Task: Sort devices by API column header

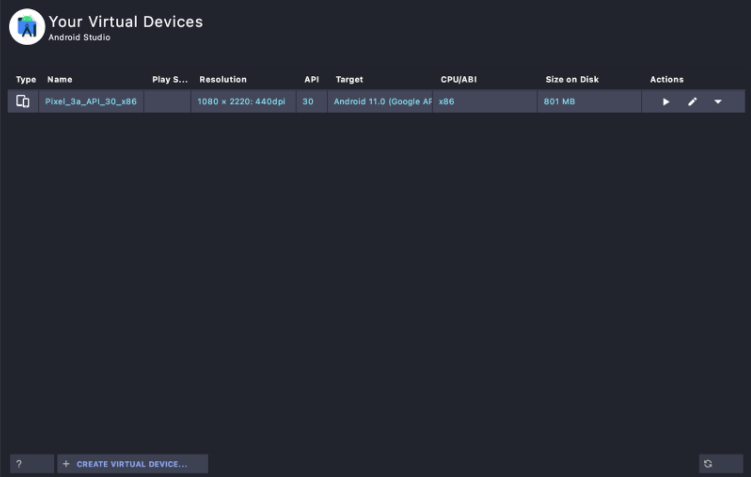Action: pos(311,80)
